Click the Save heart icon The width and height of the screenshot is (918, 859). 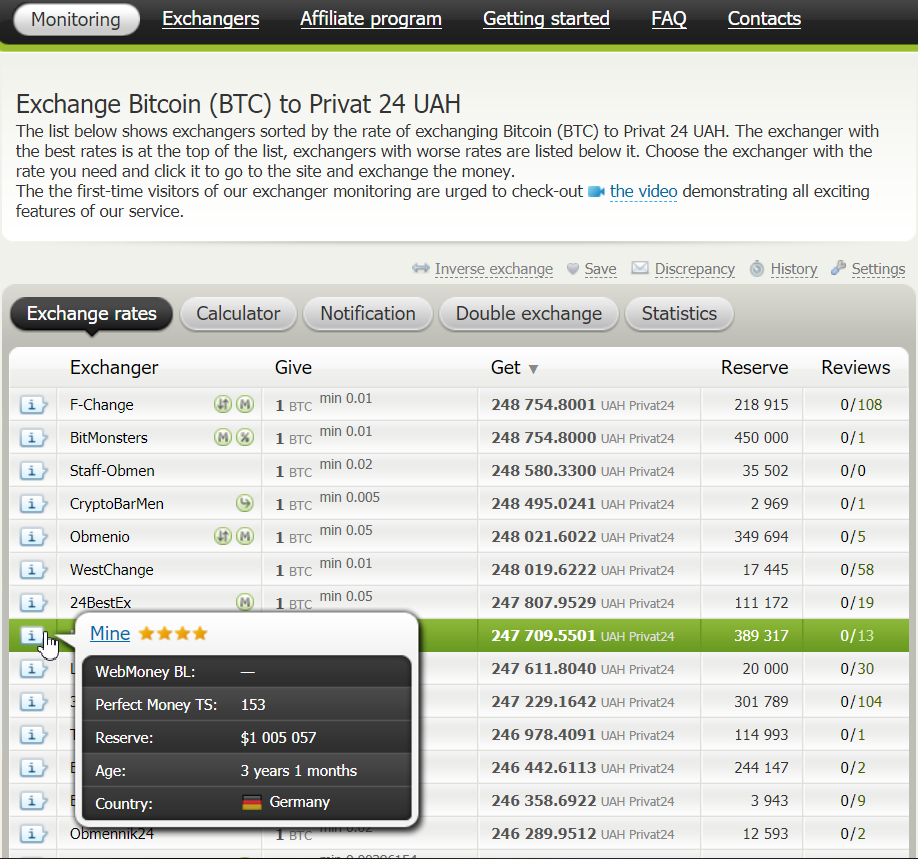(573, 269)
